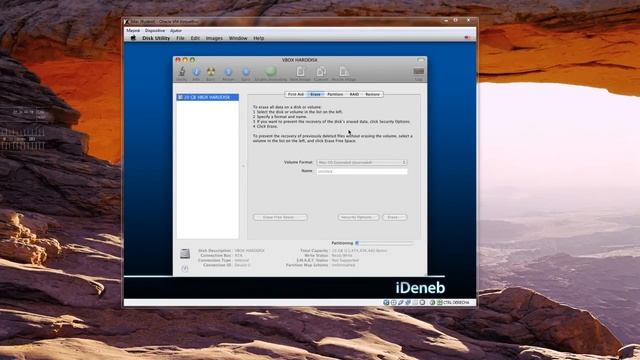Click the sidebar splitter handle dot
This screenshot has height=360, width=640.
tap(243, 166)
